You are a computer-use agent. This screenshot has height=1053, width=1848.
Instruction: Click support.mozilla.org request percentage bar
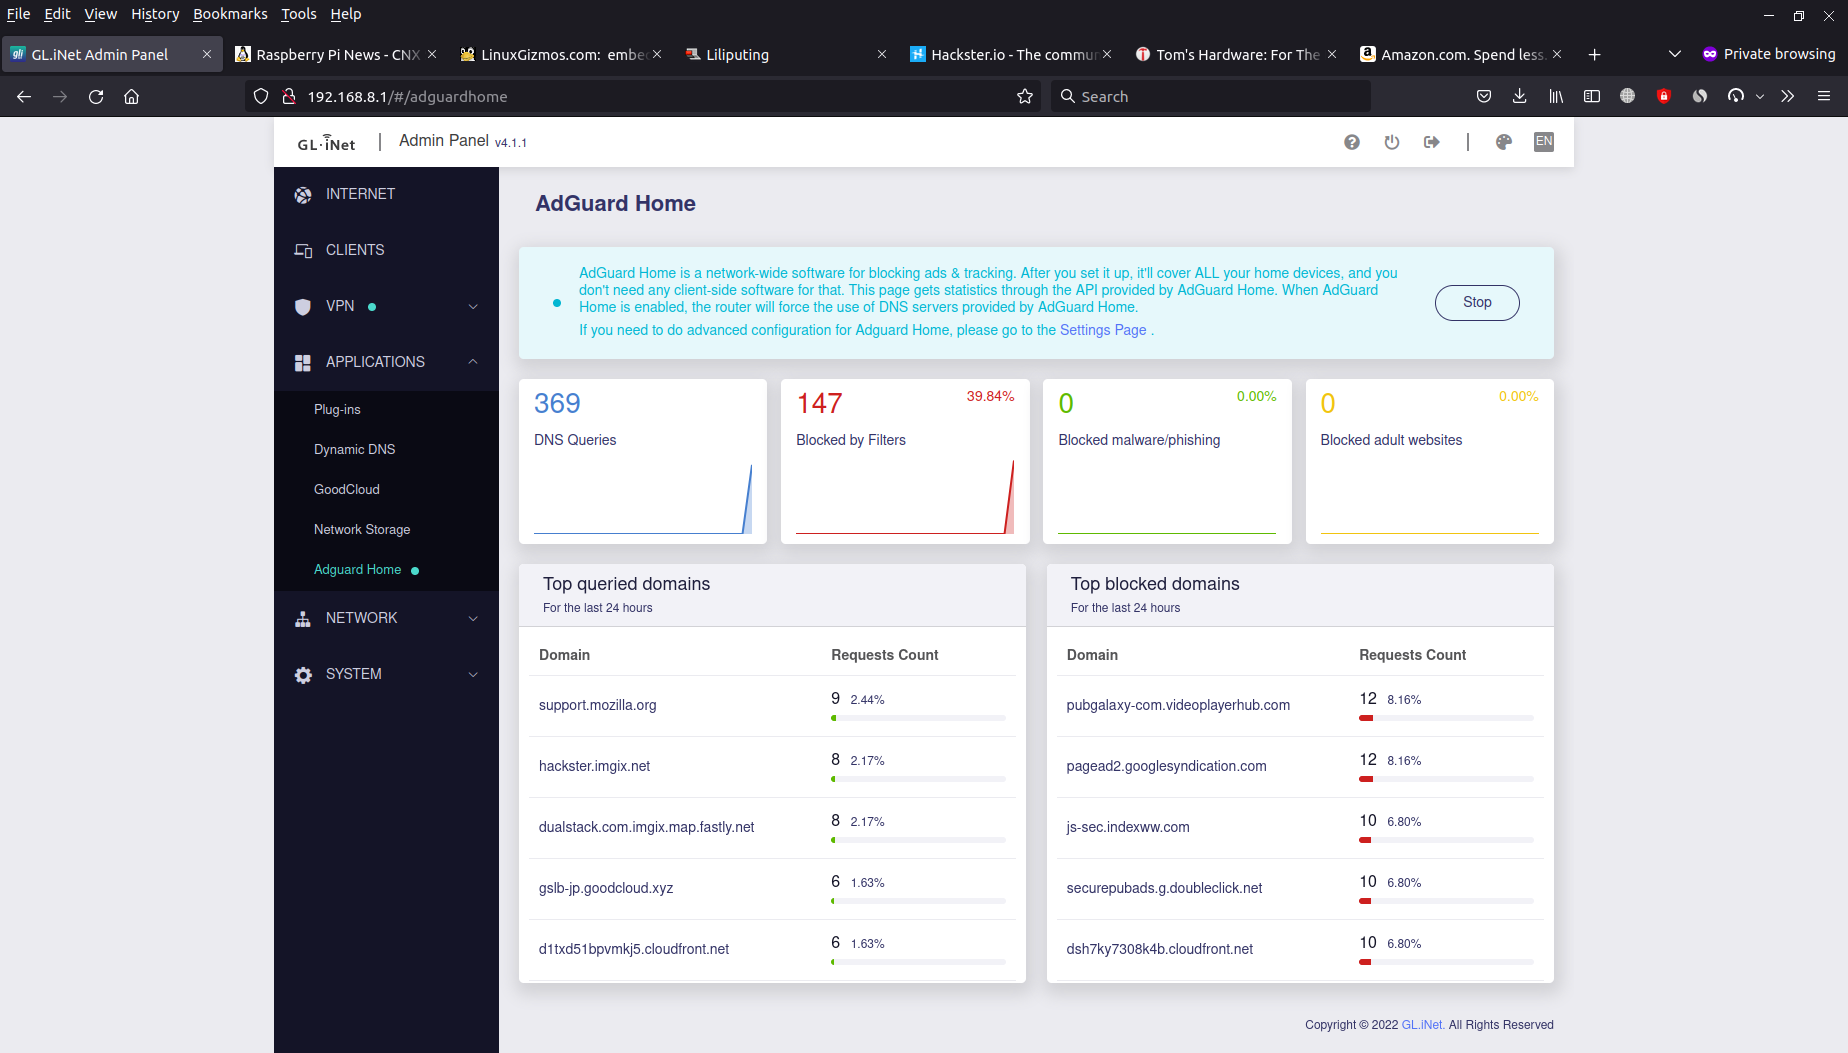pos(918,718)
